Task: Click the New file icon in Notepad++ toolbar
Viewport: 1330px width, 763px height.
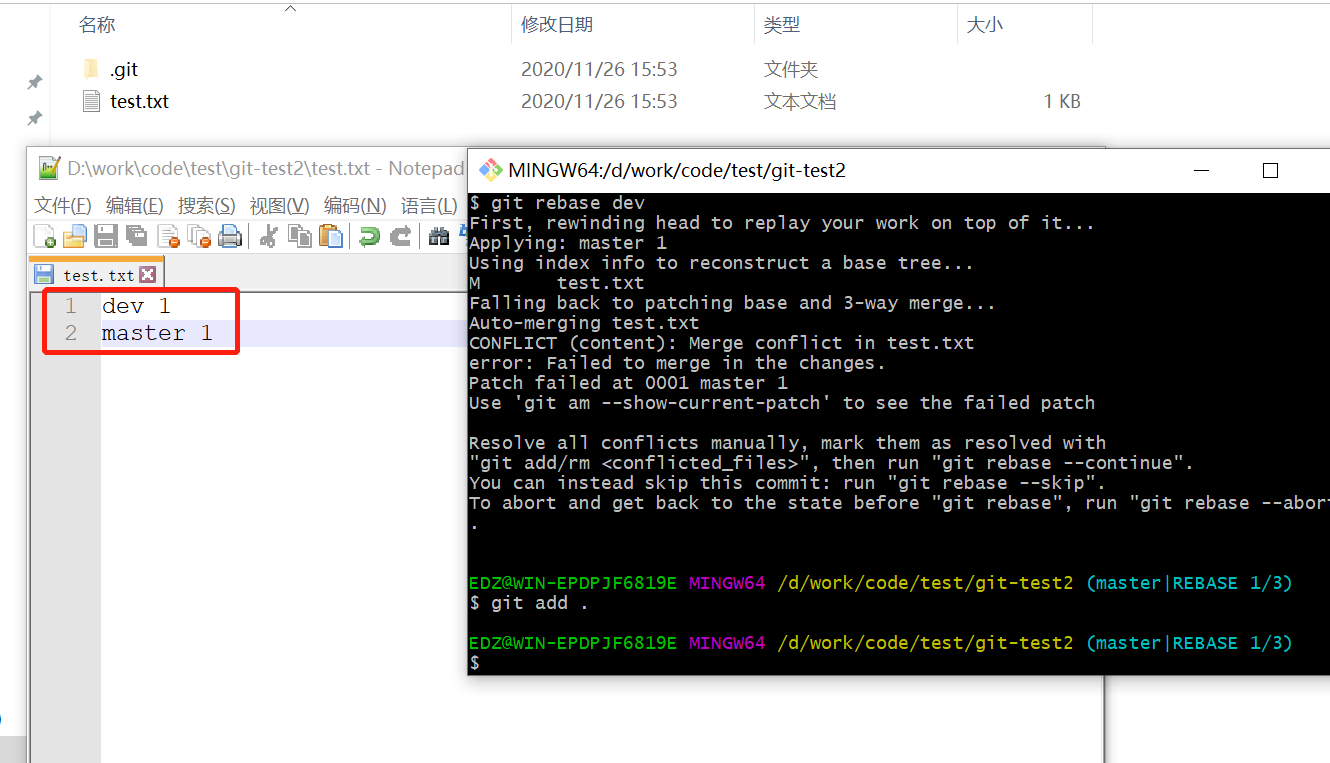Action: pyautogui.click(x=45, y=236)
